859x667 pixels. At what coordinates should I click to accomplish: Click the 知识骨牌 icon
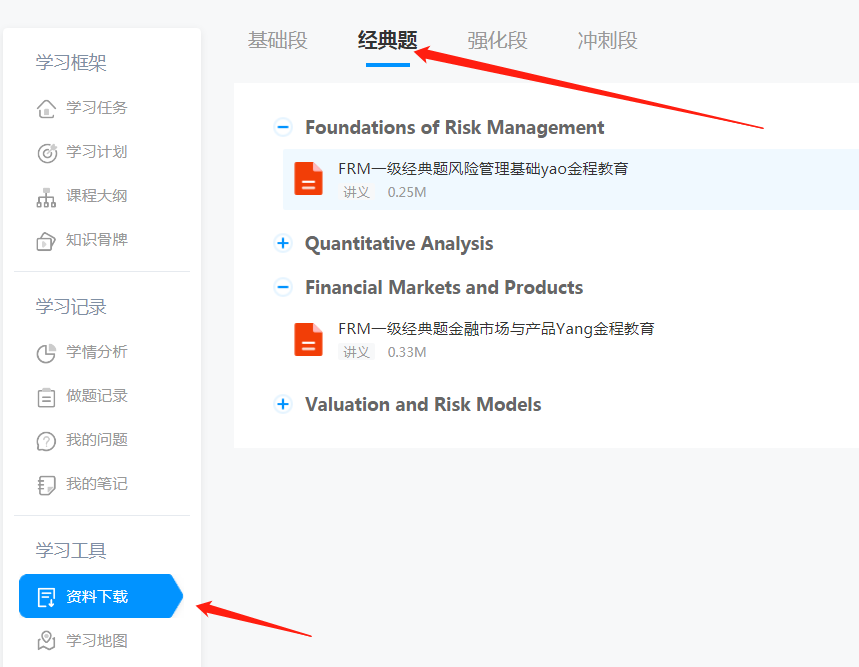pyautogui.click(x=46, y=241)
